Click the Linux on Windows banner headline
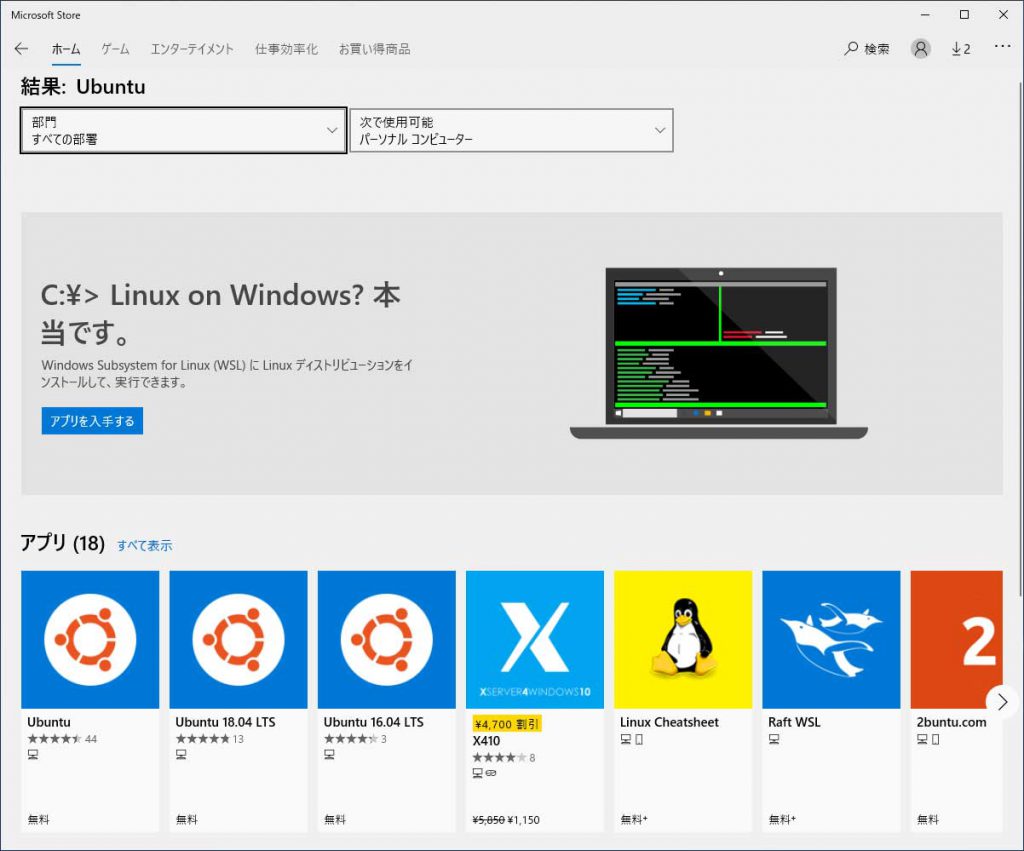The image size is (1024, 851). tap(221, 313)
